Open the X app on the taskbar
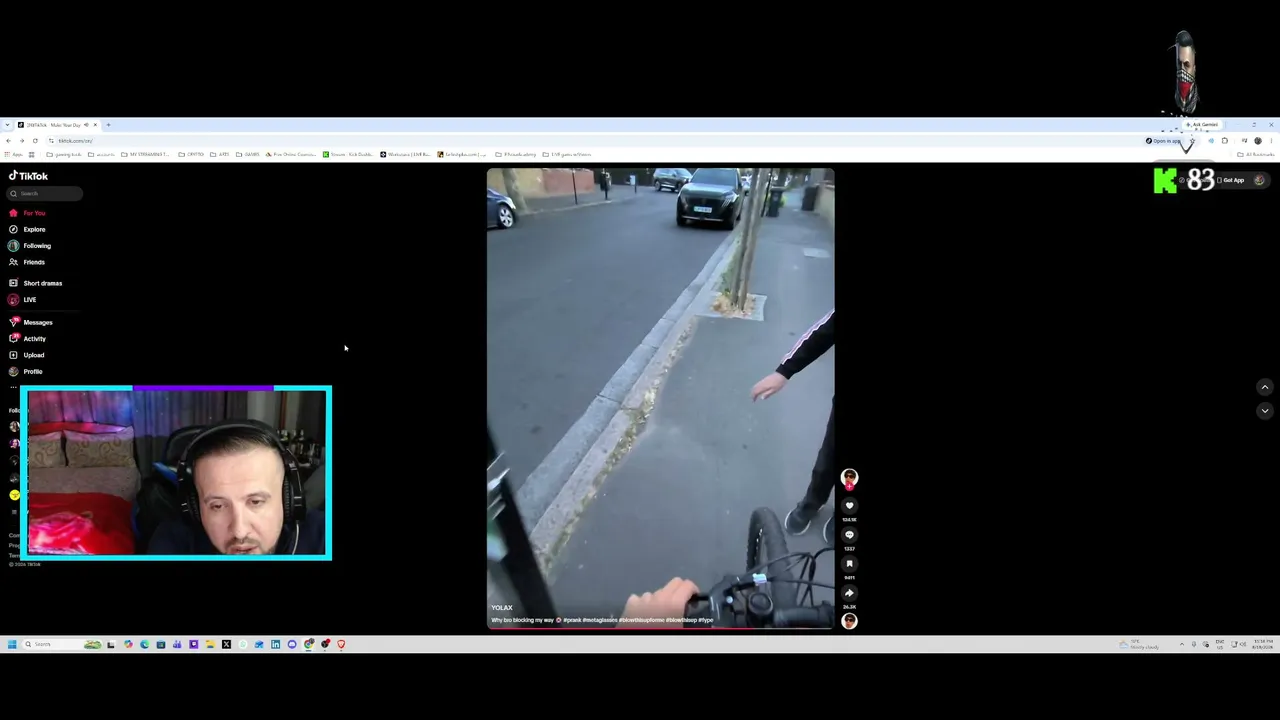Screen dimensions: 1280x720 (226, 644)
